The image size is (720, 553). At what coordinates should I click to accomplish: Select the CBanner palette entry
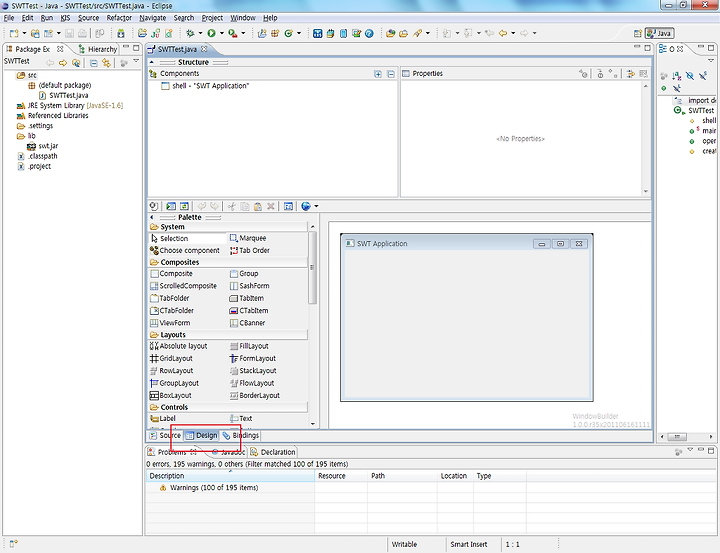(x=247, y=323)
